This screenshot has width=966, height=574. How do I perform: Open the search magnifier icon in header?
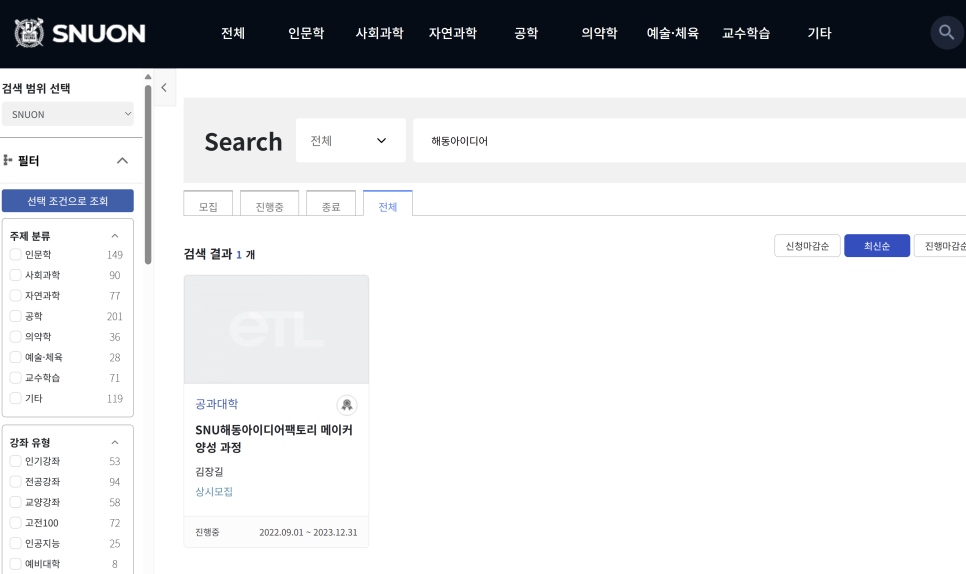point(946,32)
